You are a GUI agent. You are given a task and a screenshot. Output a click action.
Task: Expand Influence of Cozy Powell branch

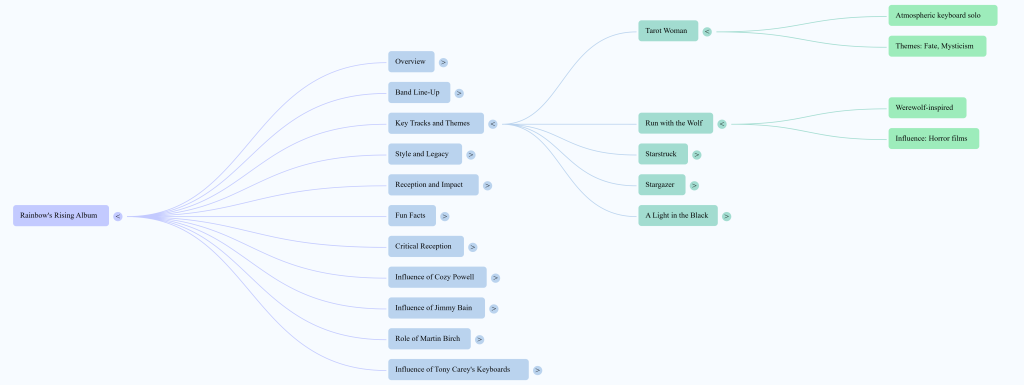496,278
